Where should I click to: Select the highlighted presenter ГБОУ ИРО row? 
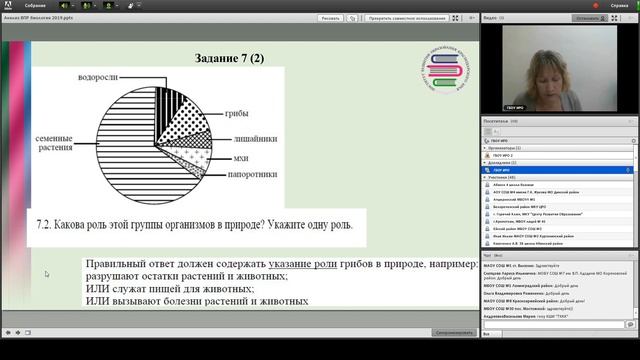[x=558, y=170]
